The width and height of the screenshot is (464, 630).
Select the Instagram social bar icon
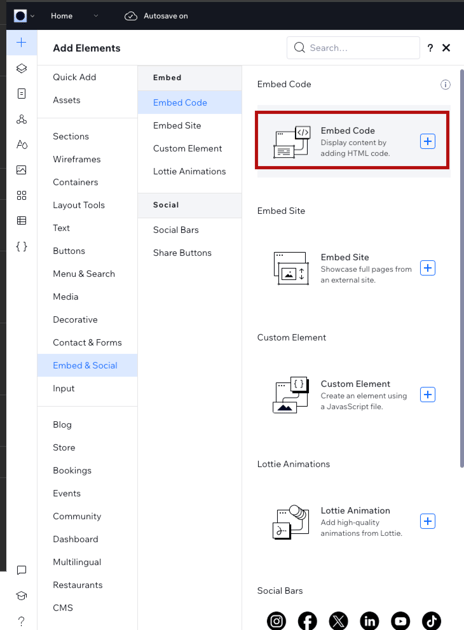(x=276, y=621)
